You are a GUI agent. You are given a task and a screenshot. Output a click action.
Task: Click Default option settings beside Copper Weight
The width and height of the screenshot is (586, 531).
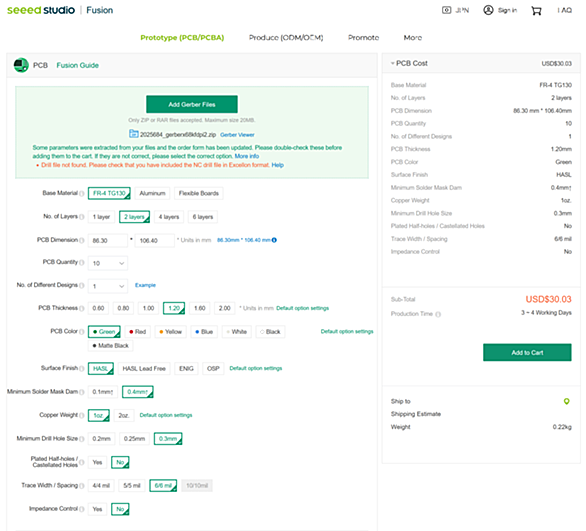click(166, 415)
